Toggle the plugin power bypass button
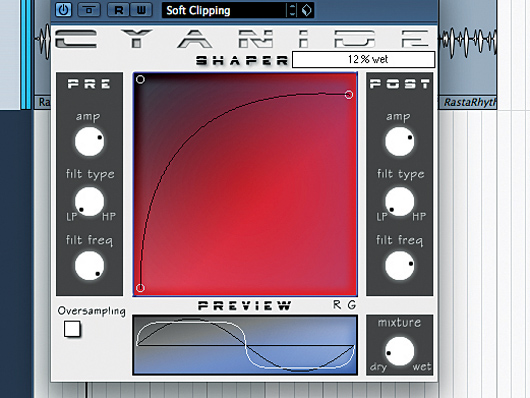530x398 pixels. coord(63,9)
